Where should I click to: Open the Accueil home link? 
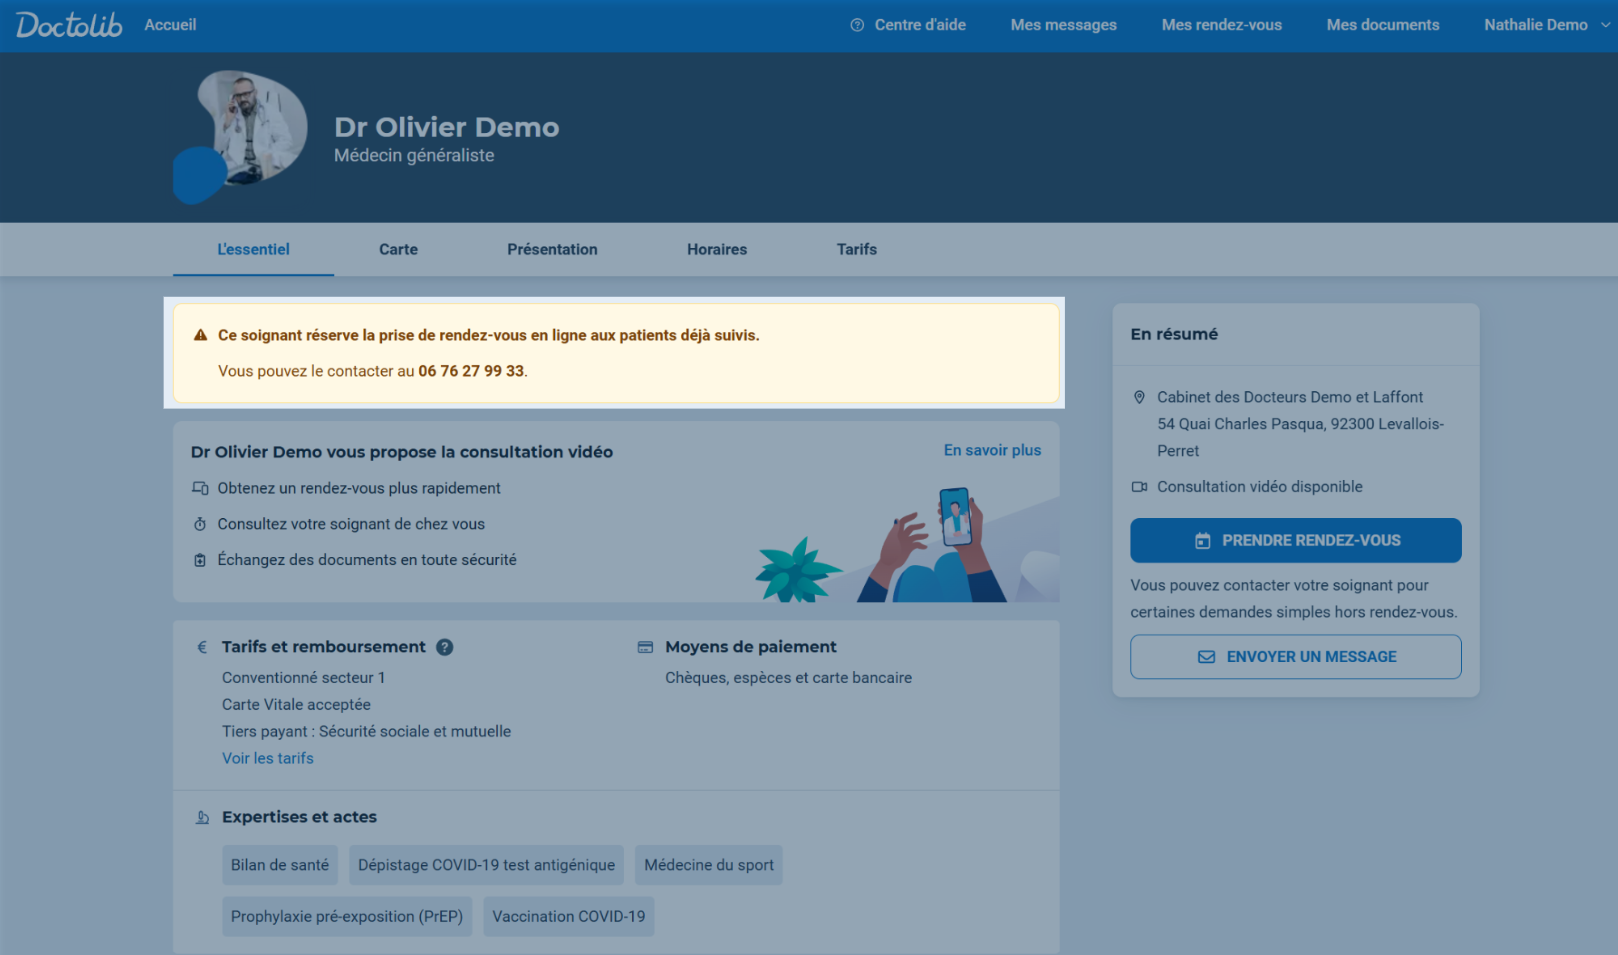[170, 25]
